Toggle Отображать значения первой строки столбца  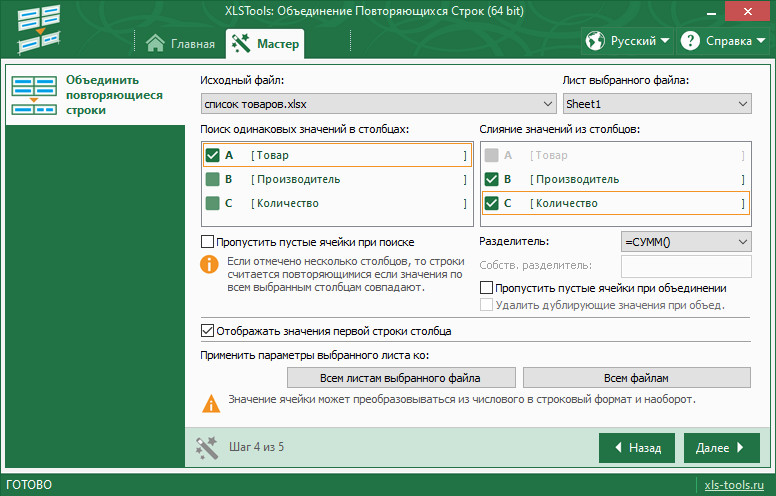[x=208, y=331]
